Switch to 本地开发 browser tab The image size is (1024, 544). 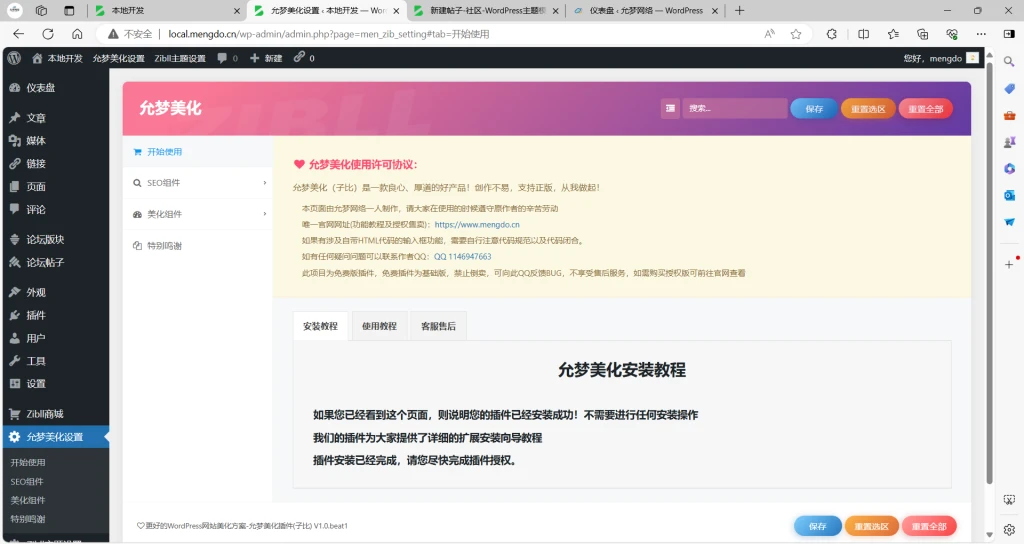pos(167,10)
